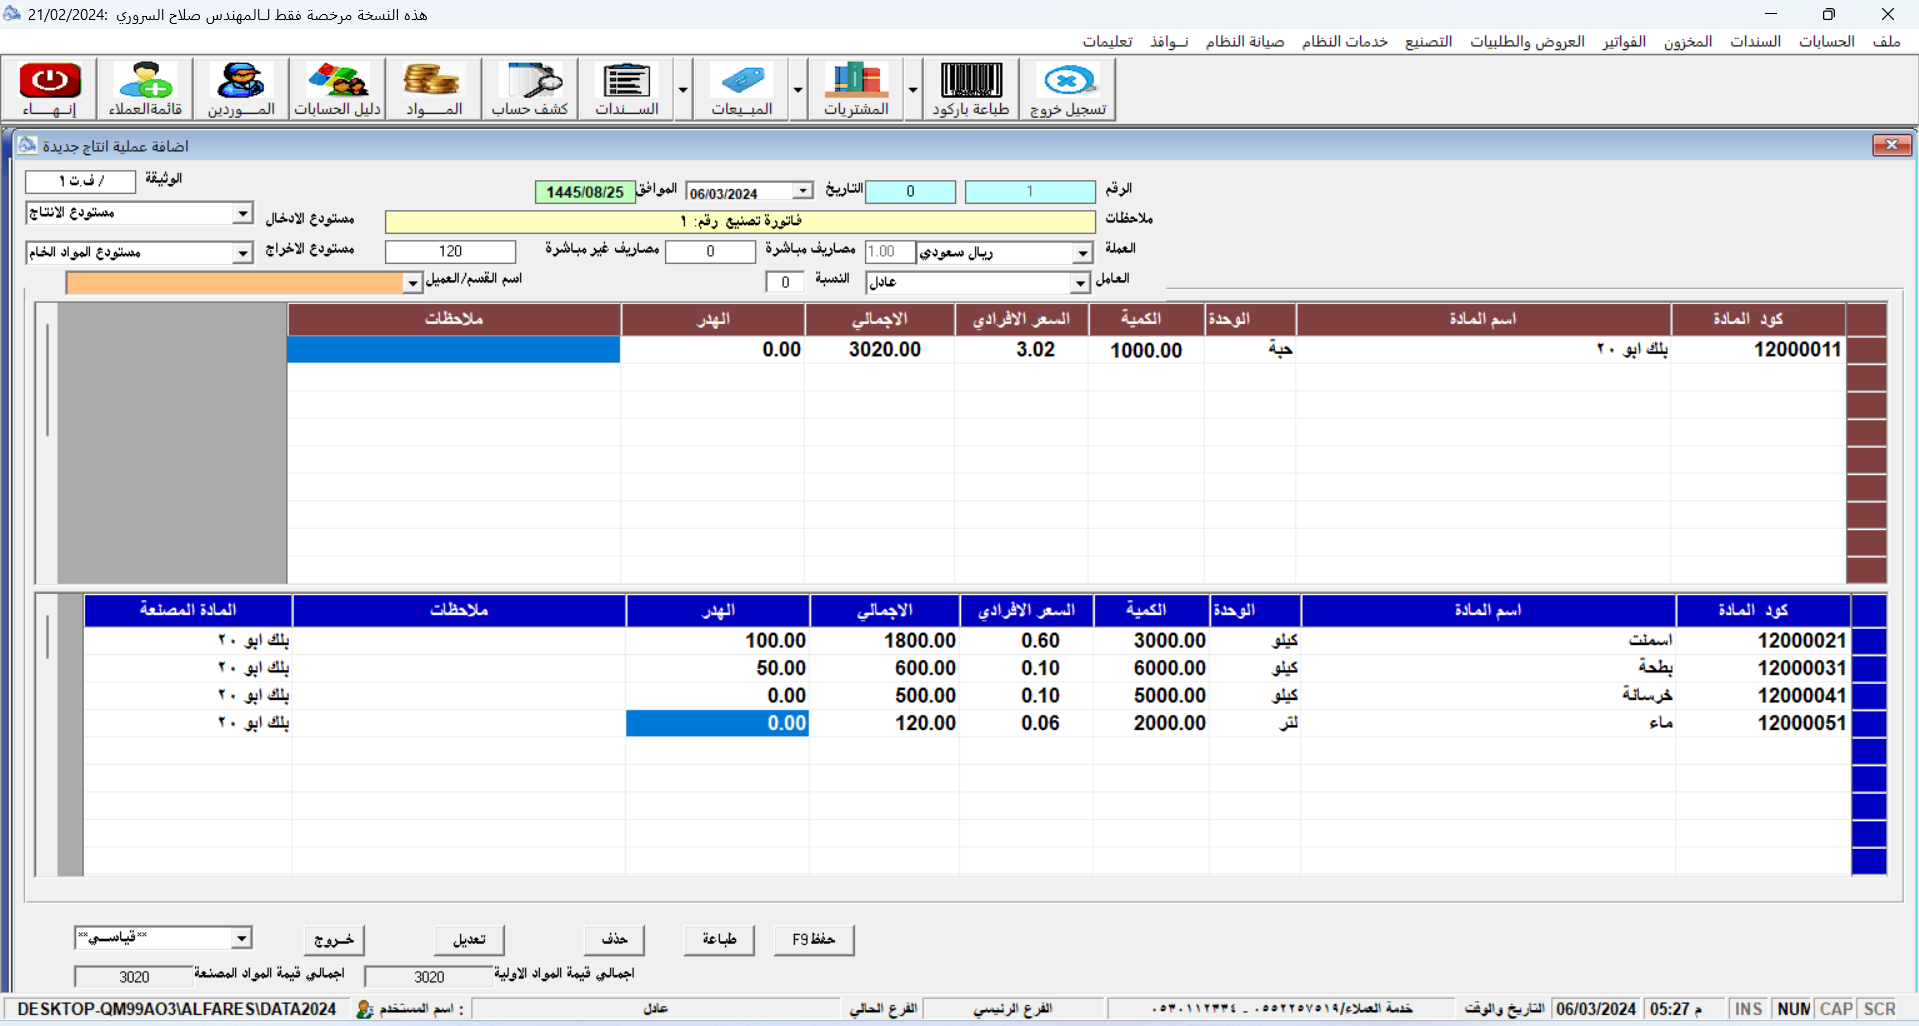Click the خروج exit button

pos(334,939)
